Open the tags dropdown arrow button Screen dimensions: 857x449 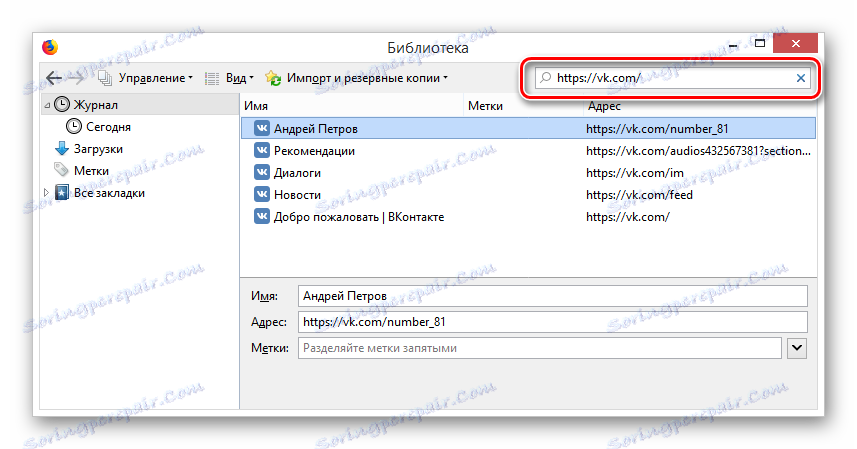[x=797, y=348]
